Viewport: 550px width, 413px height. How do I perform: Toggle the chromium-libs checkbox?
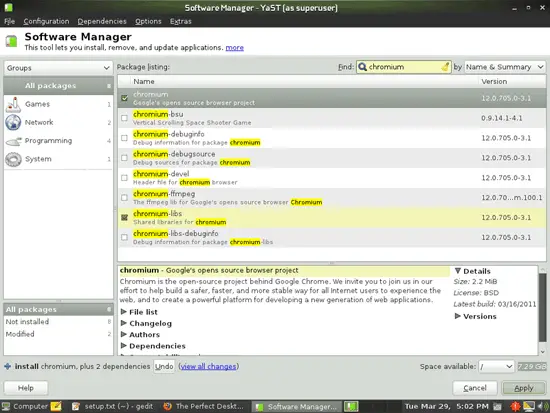pyautogui.click(x=124, y=218)
